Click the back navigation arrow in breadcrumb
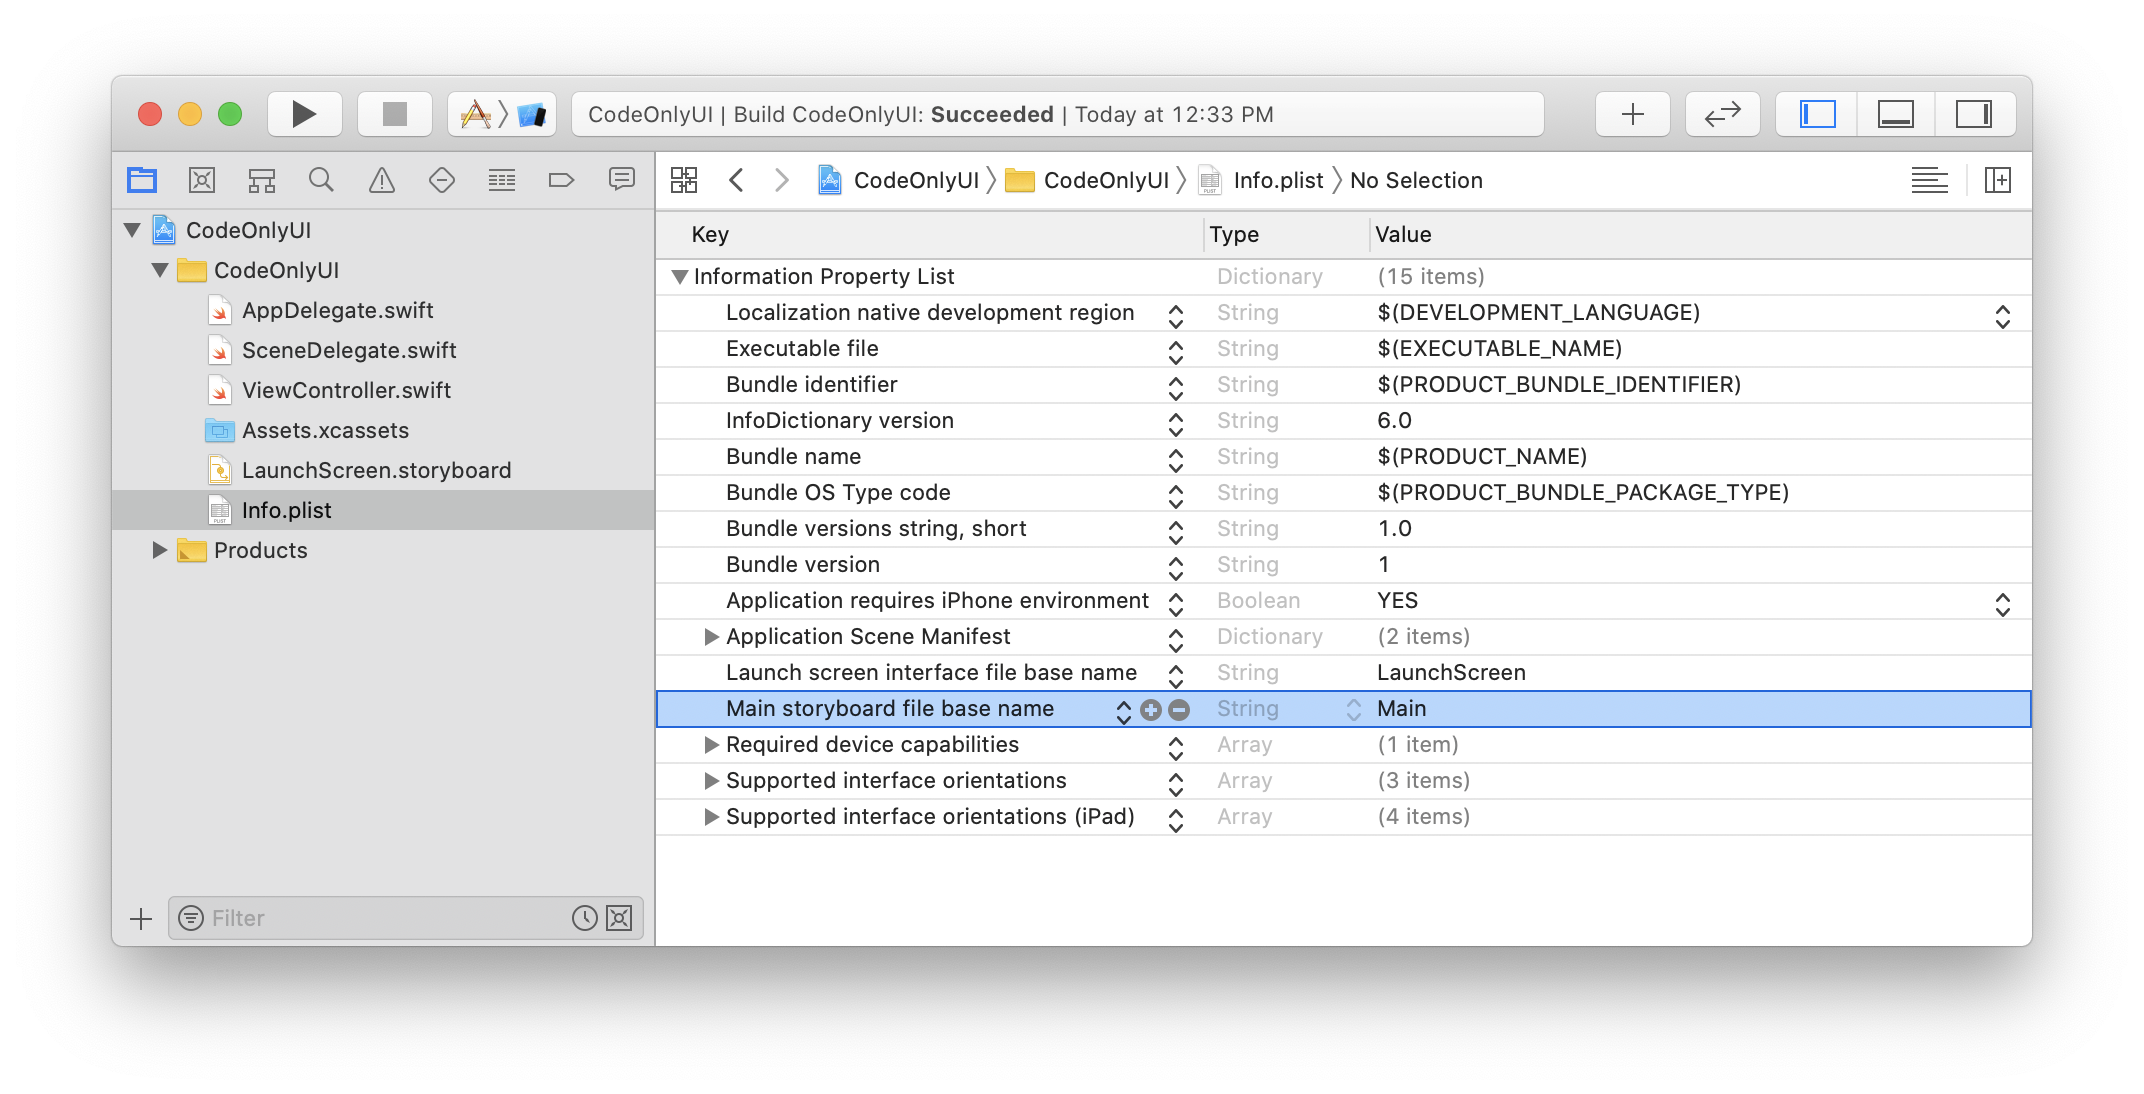The height and width of the screenshot is (1094, 2144). coord(735,180)
